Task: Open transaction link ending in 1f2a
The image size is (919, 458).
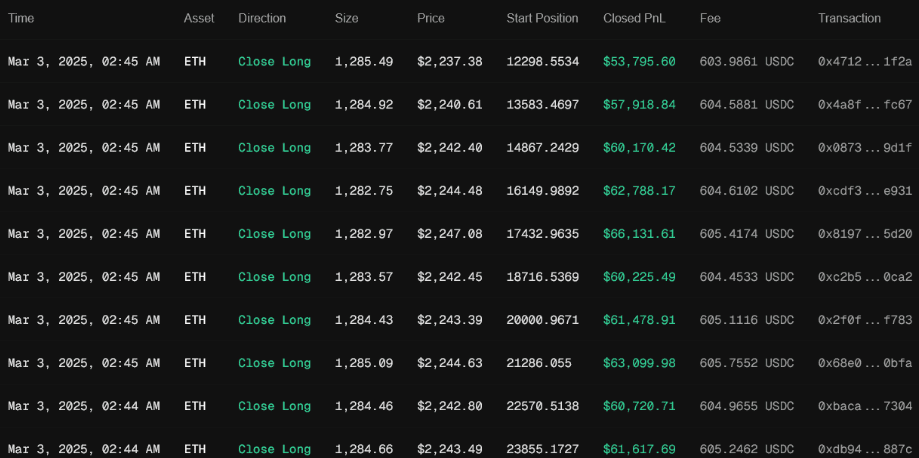Action: (865, 62)
